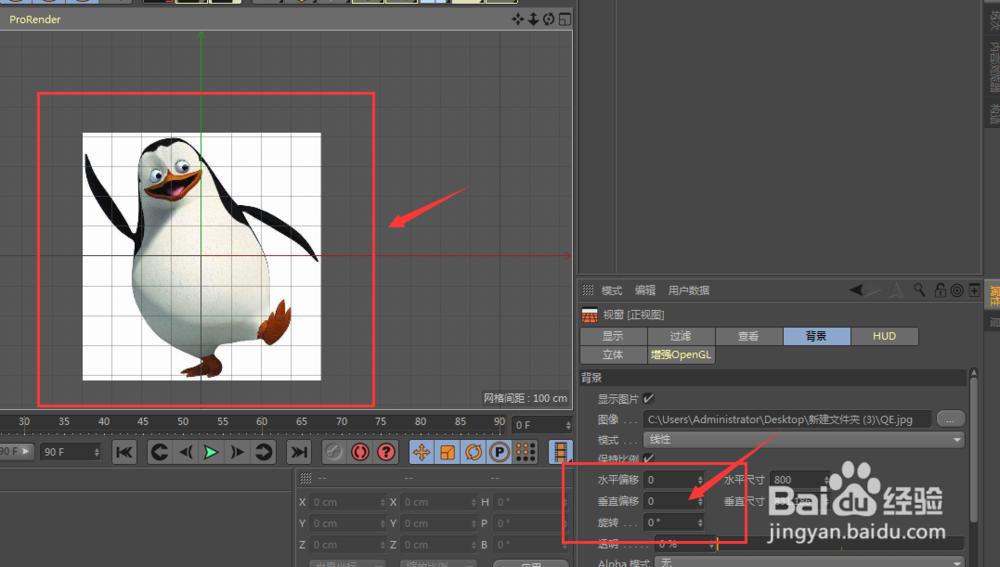Viewport: 1000px width, 567px height.
Task: Click the 旋转 stepper arrows
Action: click(x=700, y=522)
